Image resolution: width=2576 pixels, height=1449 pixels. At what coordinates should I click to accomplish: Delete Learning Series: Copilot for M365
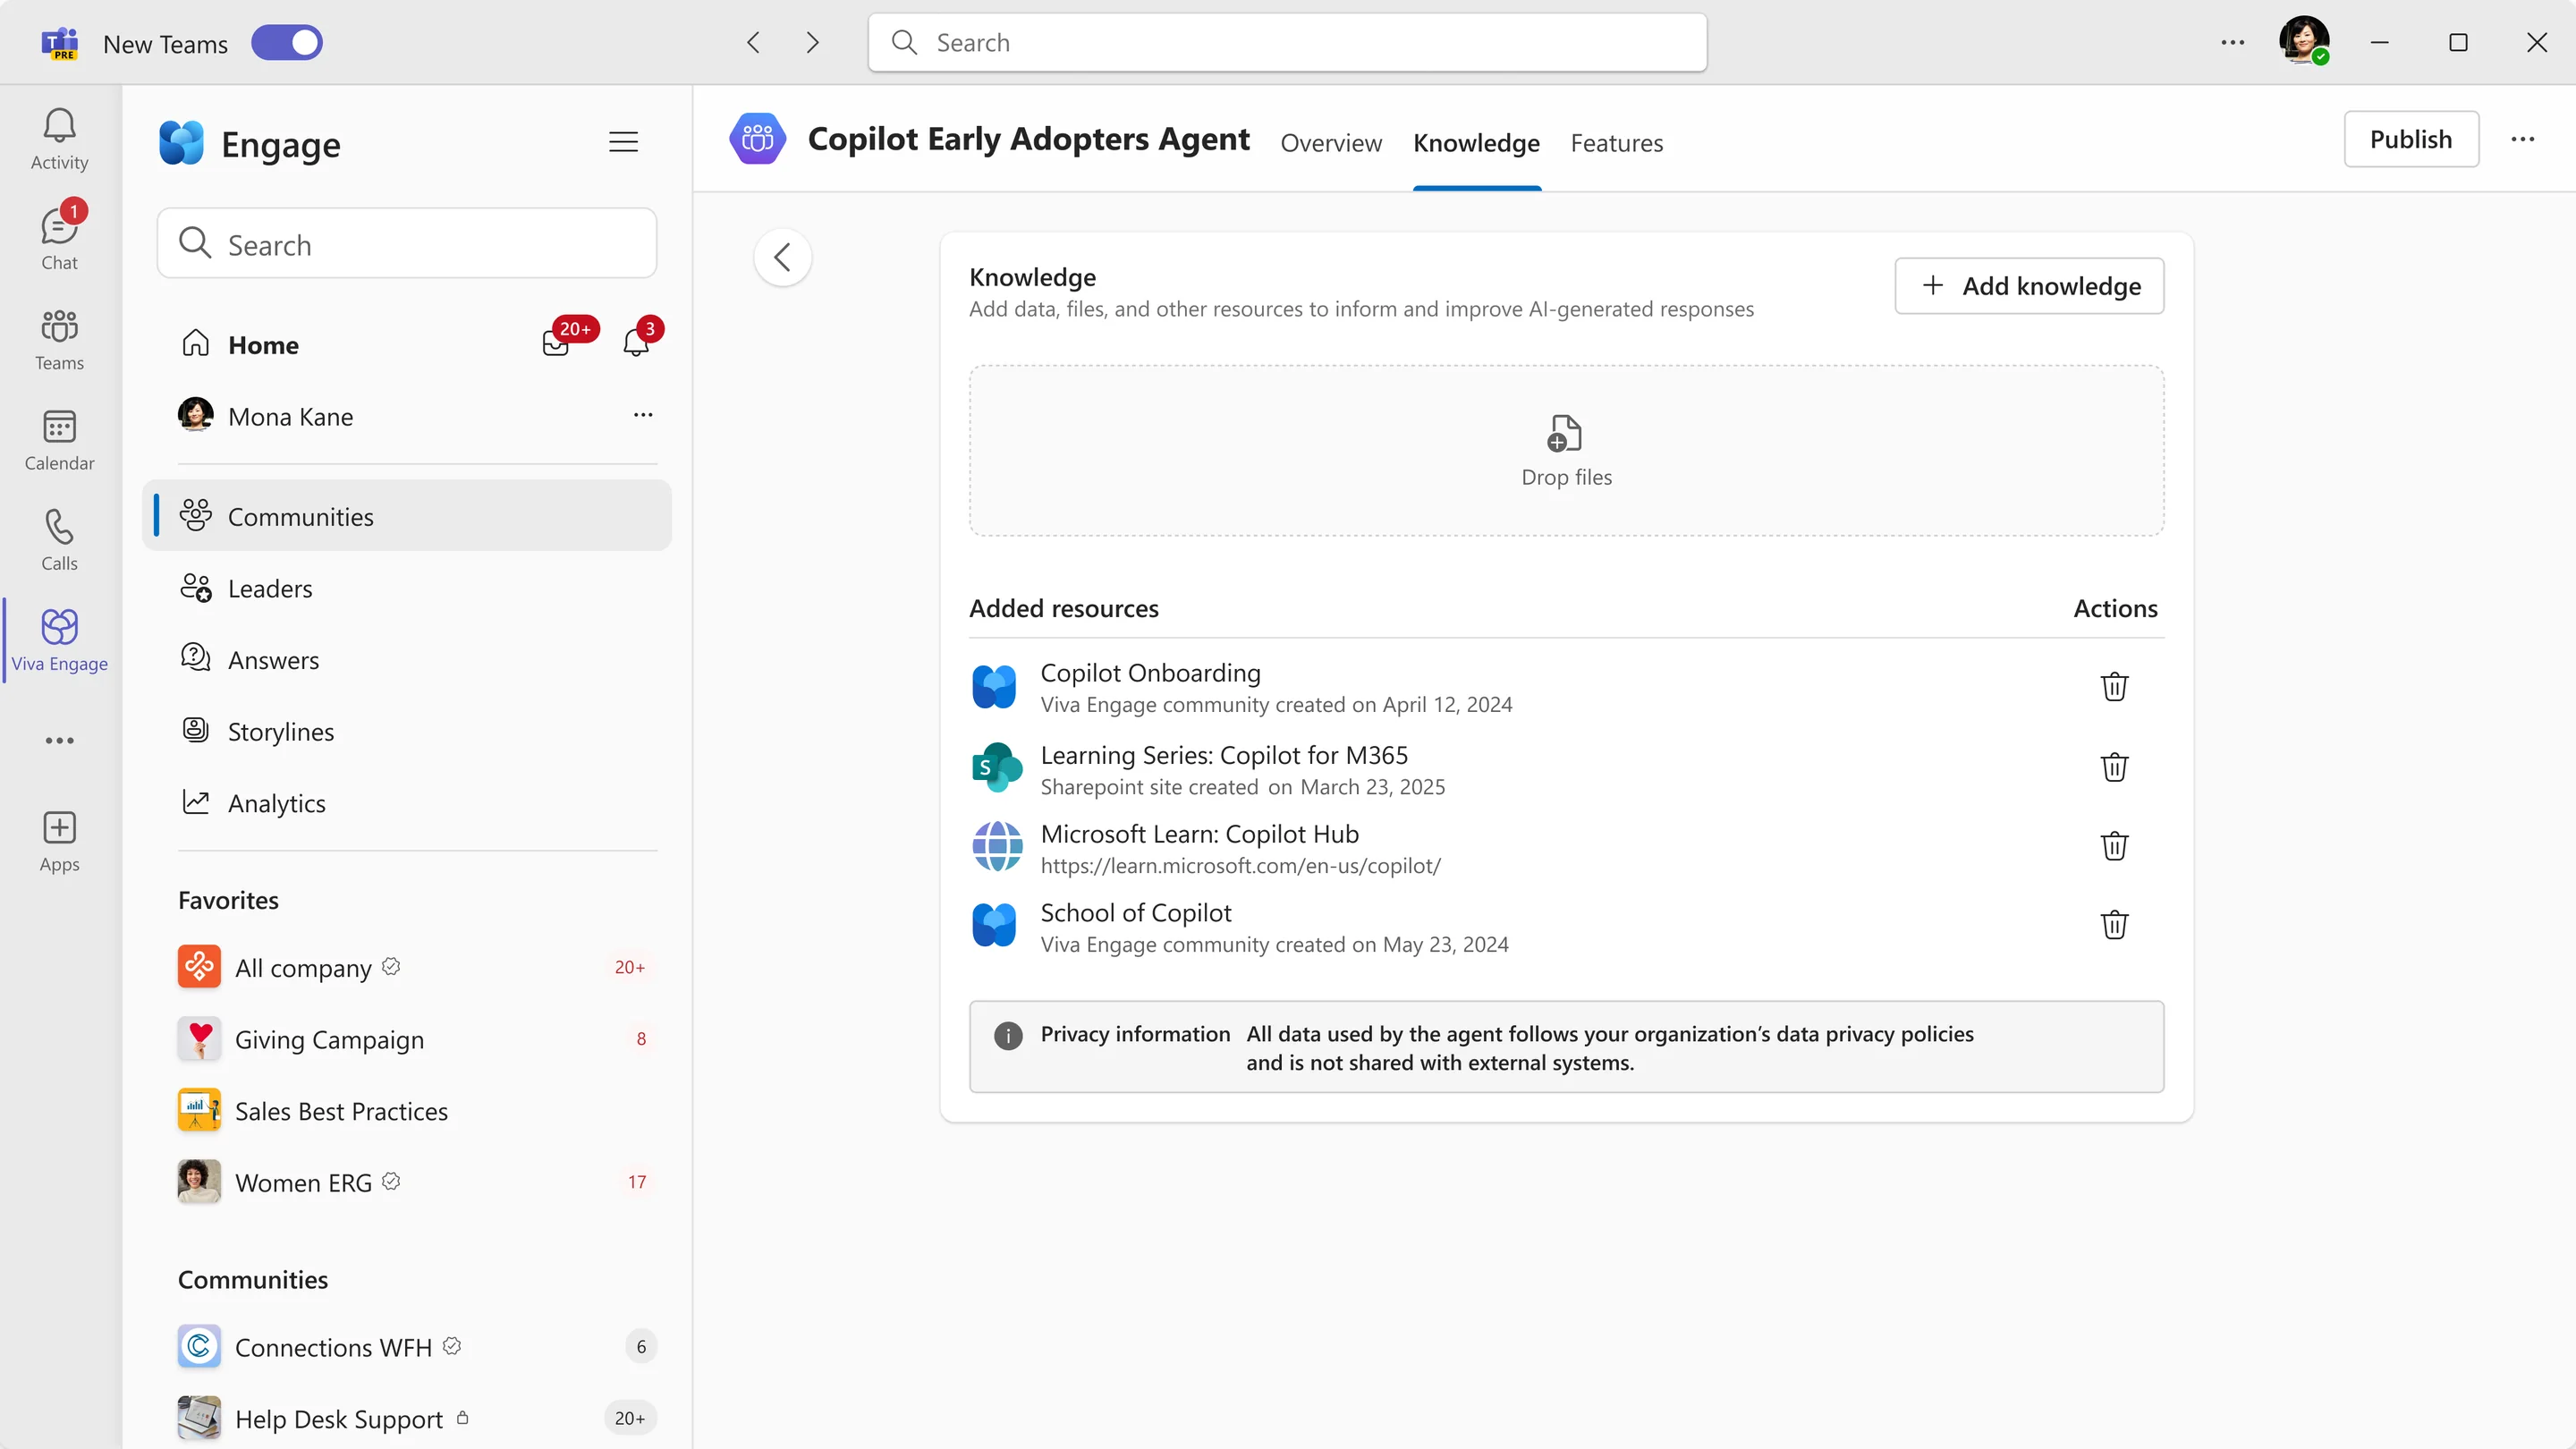pyautogui.click(x=2114, y=768)
